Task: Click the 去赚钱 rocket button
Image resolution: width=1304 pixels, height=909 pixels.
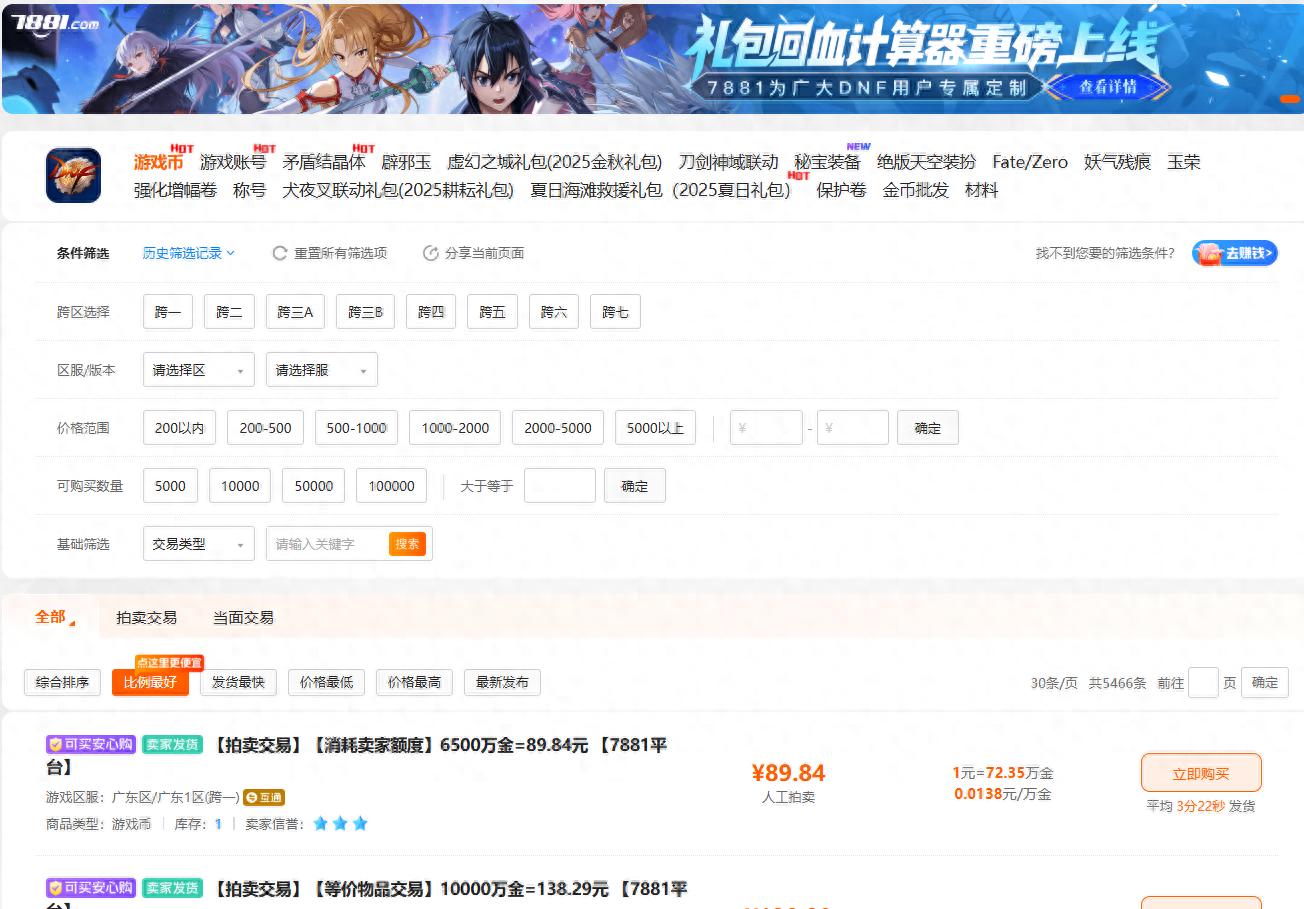Action: pyautogui.click(x=1233, y=253)
